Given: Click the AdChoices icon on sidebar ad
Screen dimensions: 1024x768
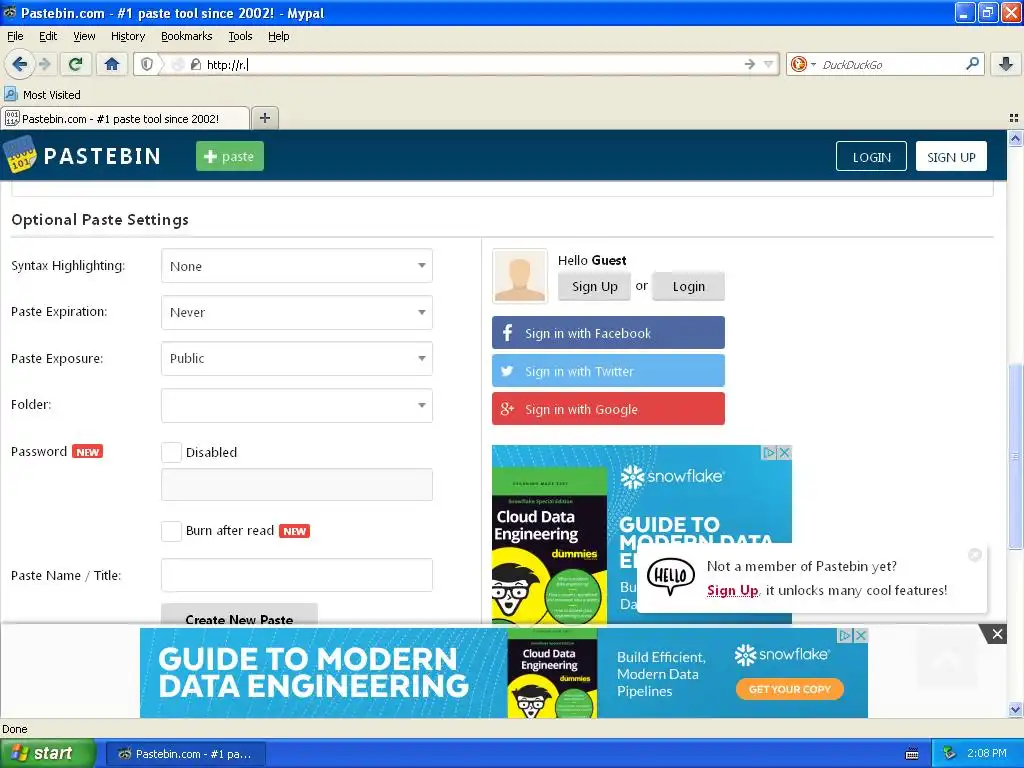Looking at the screenshot, I should click(x=770, y=452).
